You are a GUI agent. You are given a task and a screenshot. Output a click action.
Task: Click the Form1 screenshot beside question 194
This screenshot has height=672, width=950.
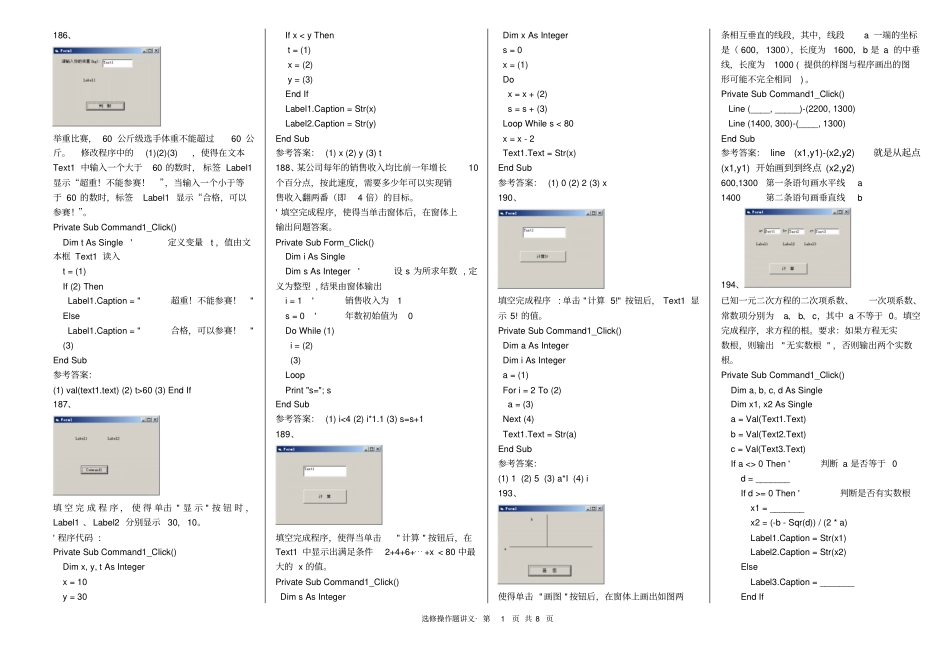coord(797,248)
